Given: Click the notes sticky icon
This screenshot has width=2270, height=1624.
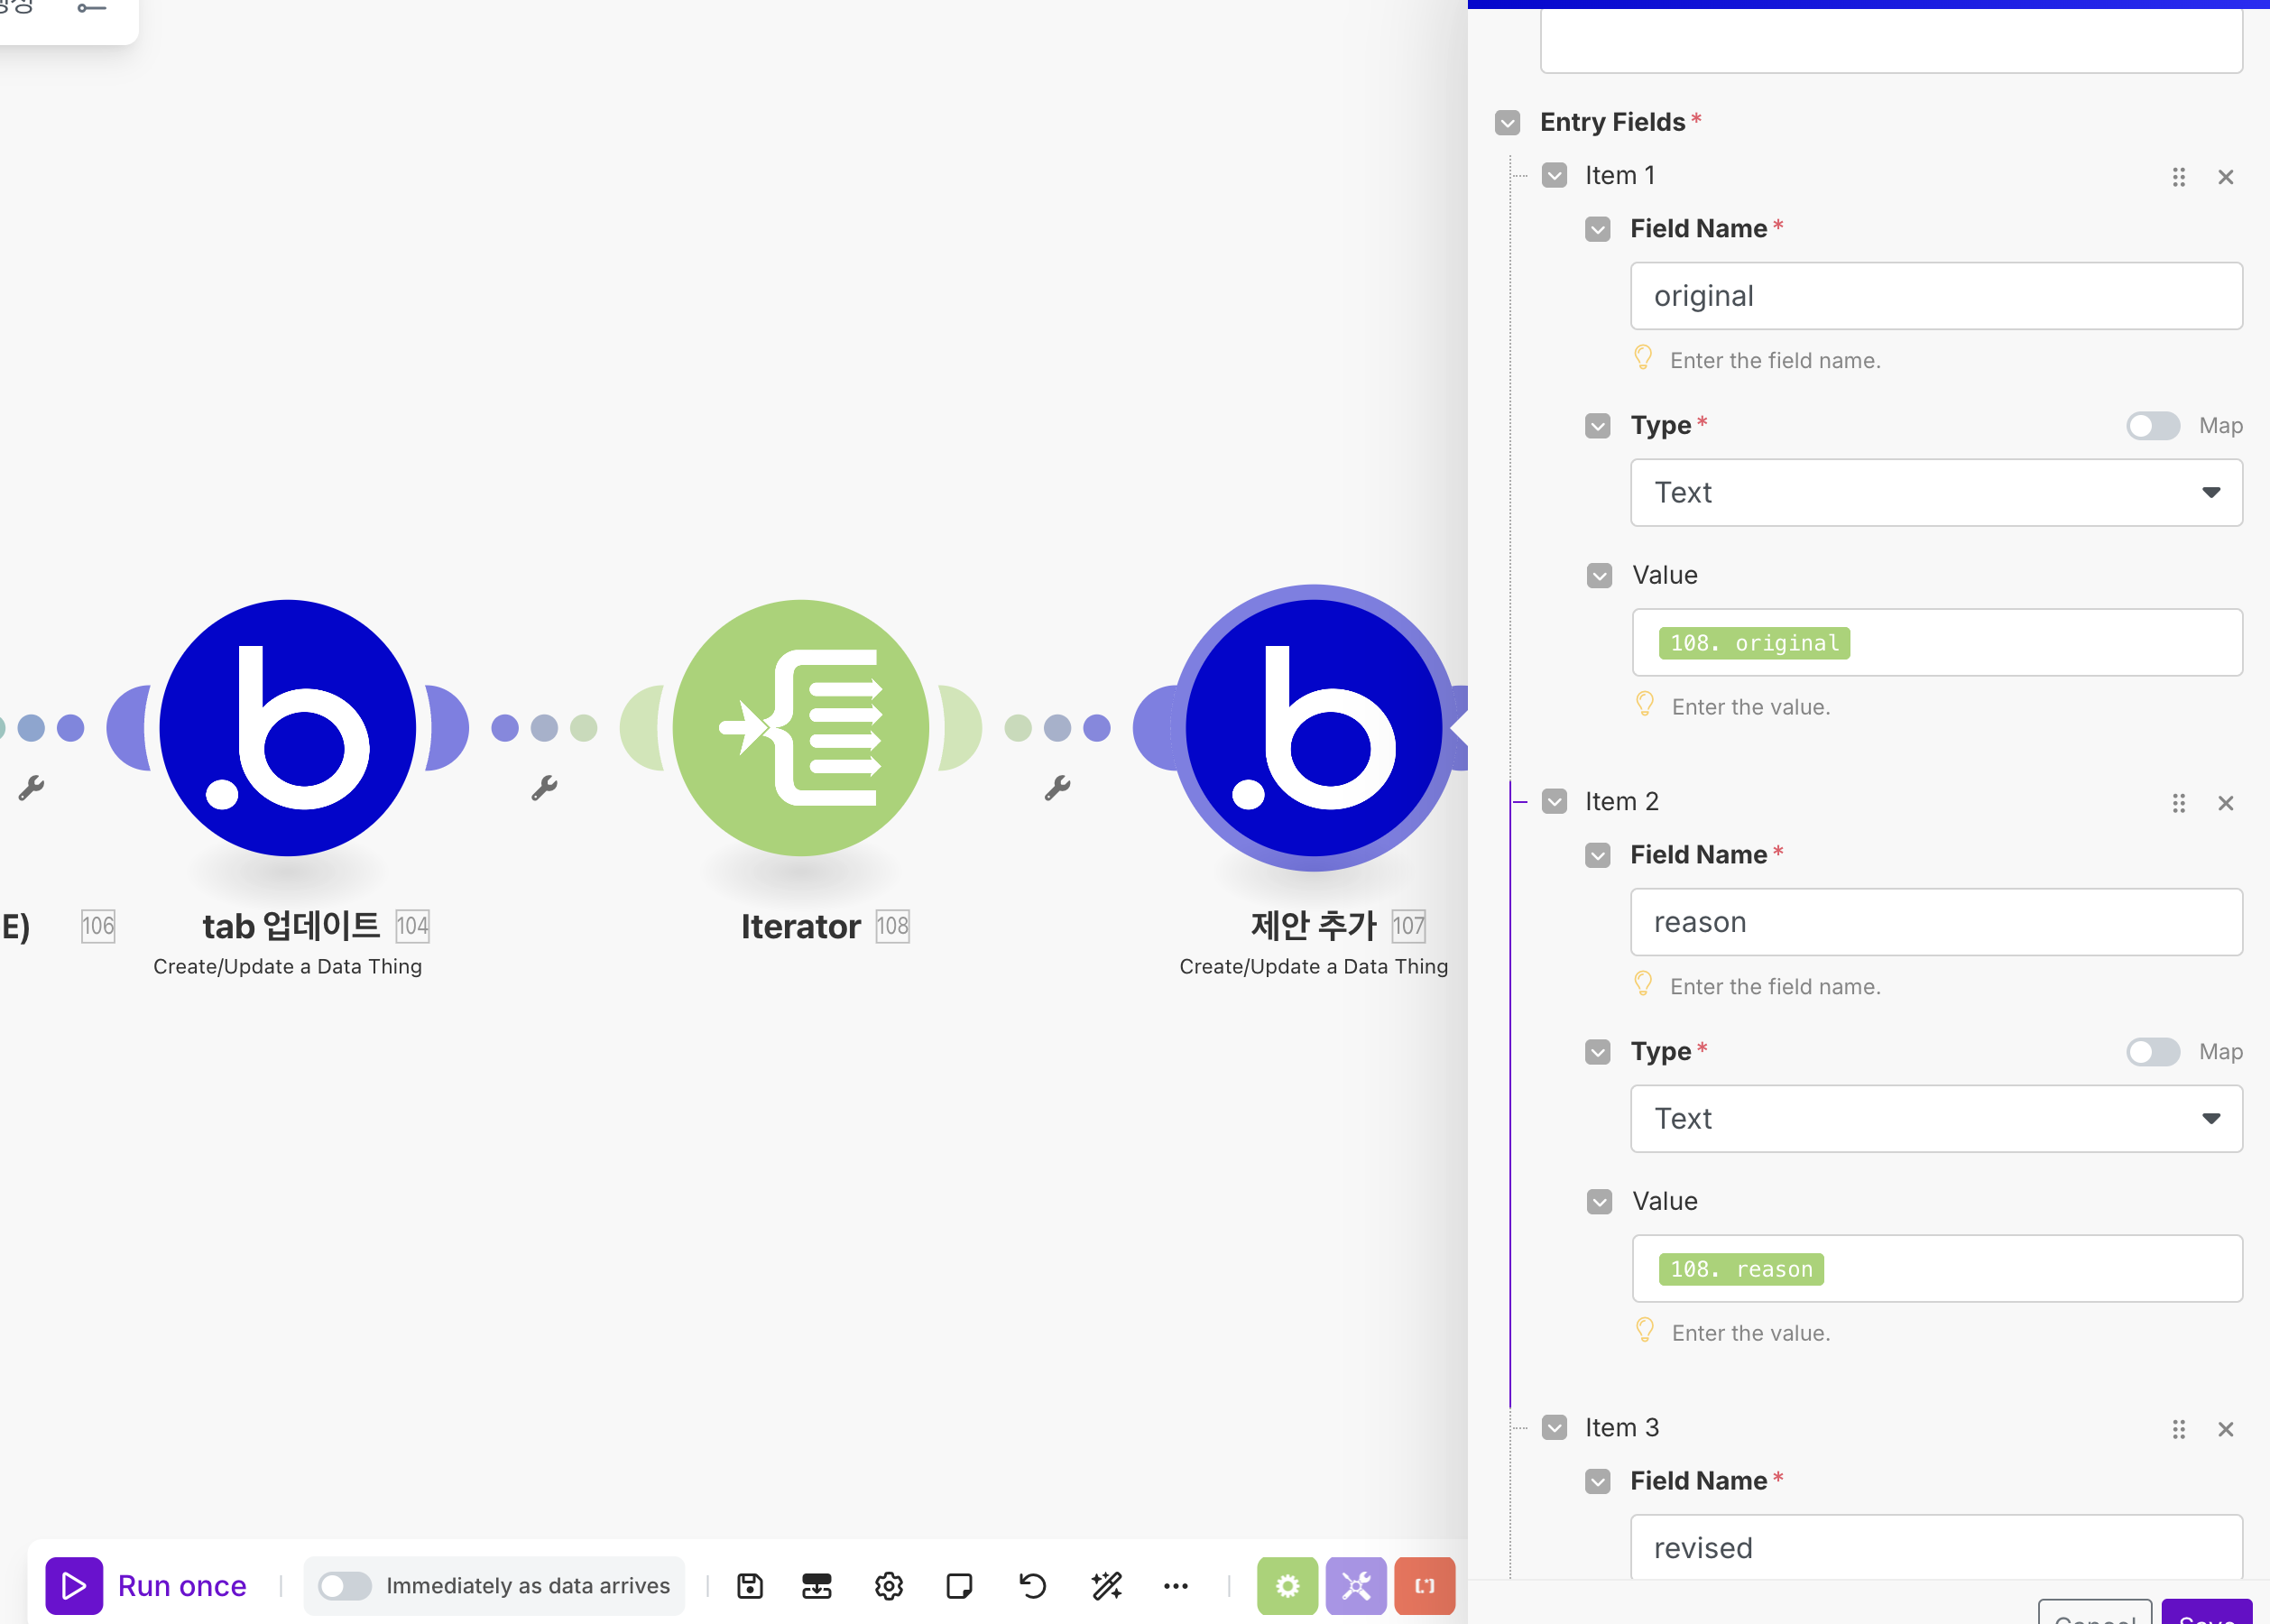Looking at the screenshot, I should pos(959,1586).
